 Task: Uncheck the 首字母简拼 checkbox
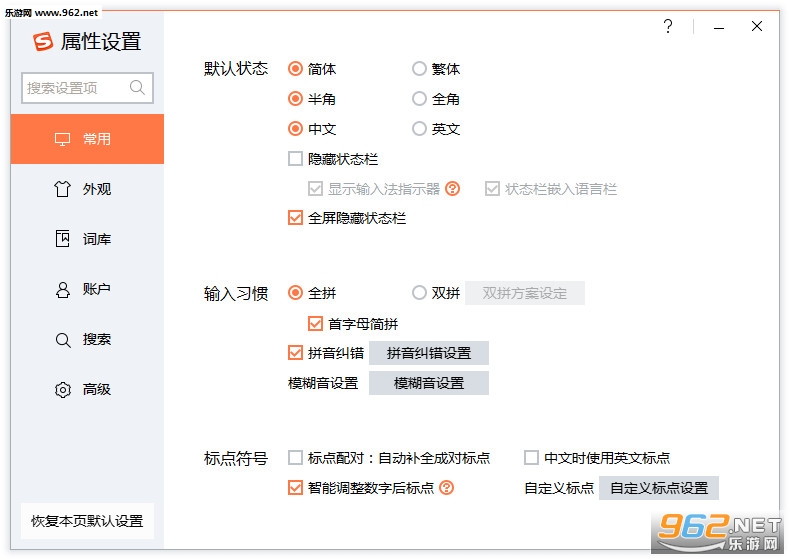[x=315, y=323]
